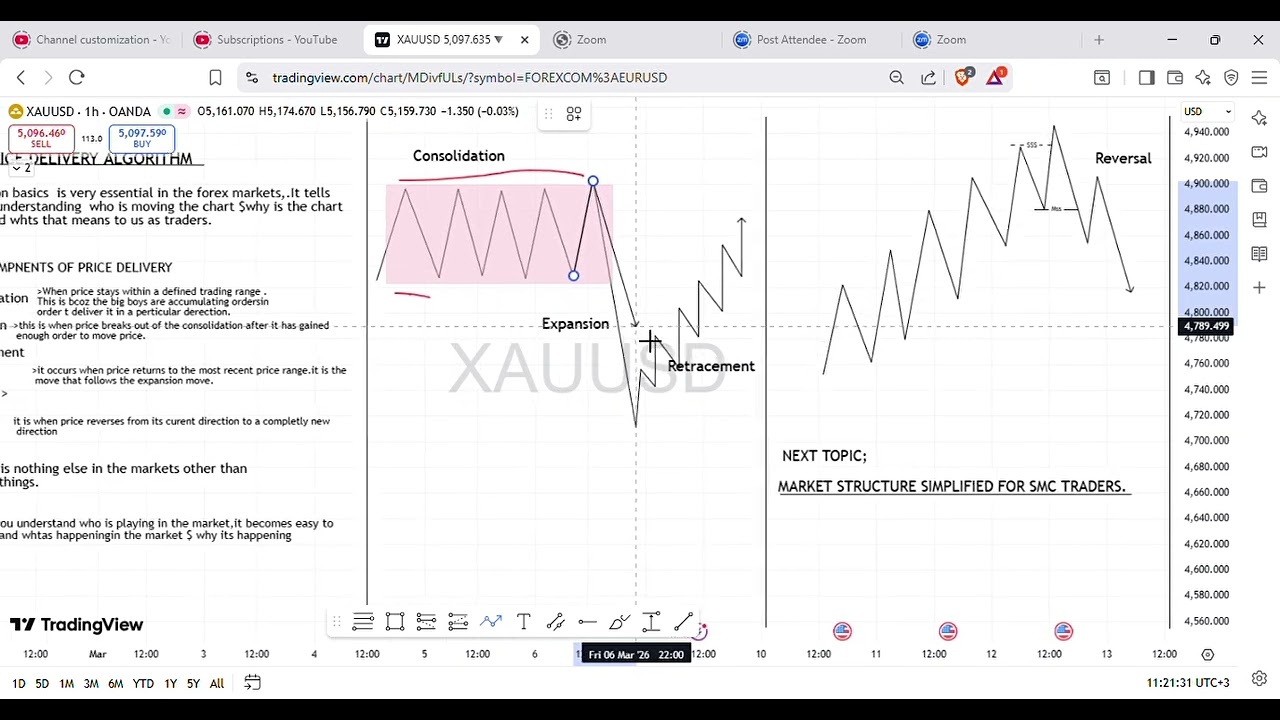1280x720 pixels.
Task: Set chart range to YTD
Action: click(143, 684)
